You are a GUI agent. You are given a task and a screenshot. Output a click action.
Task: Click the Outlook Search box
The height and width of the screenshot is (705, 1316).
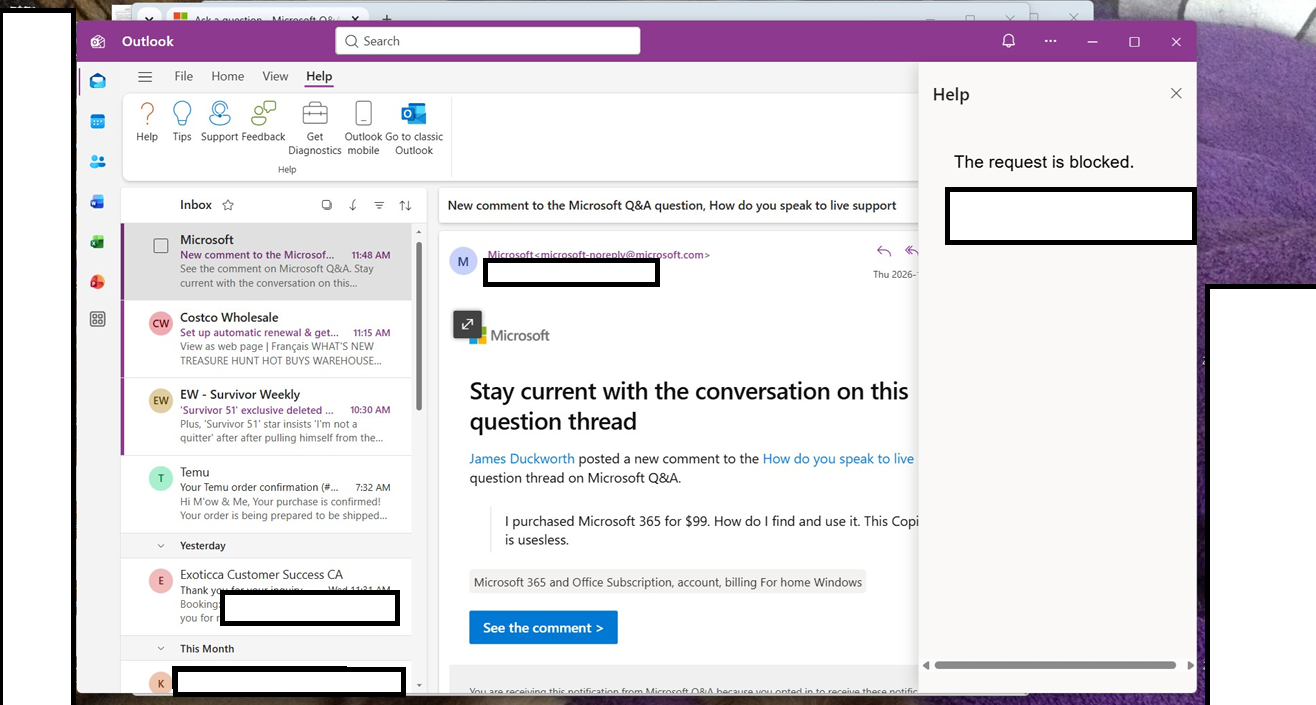[x=488, y=41]
